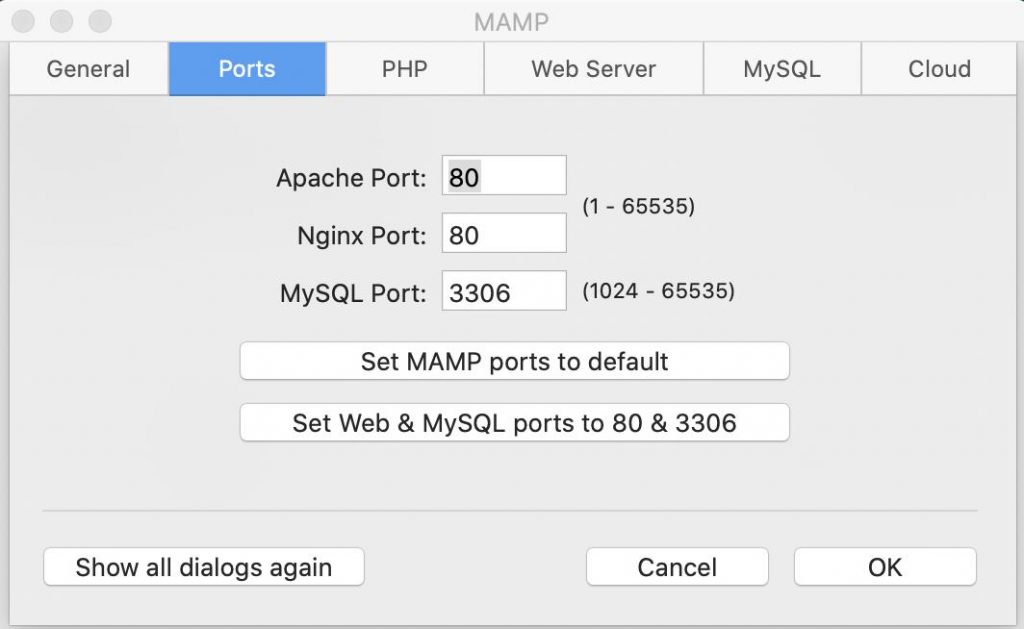This screenshot has width=1024, height=629.
Task: Click the MAMP window title
Action: click(511, 22)
